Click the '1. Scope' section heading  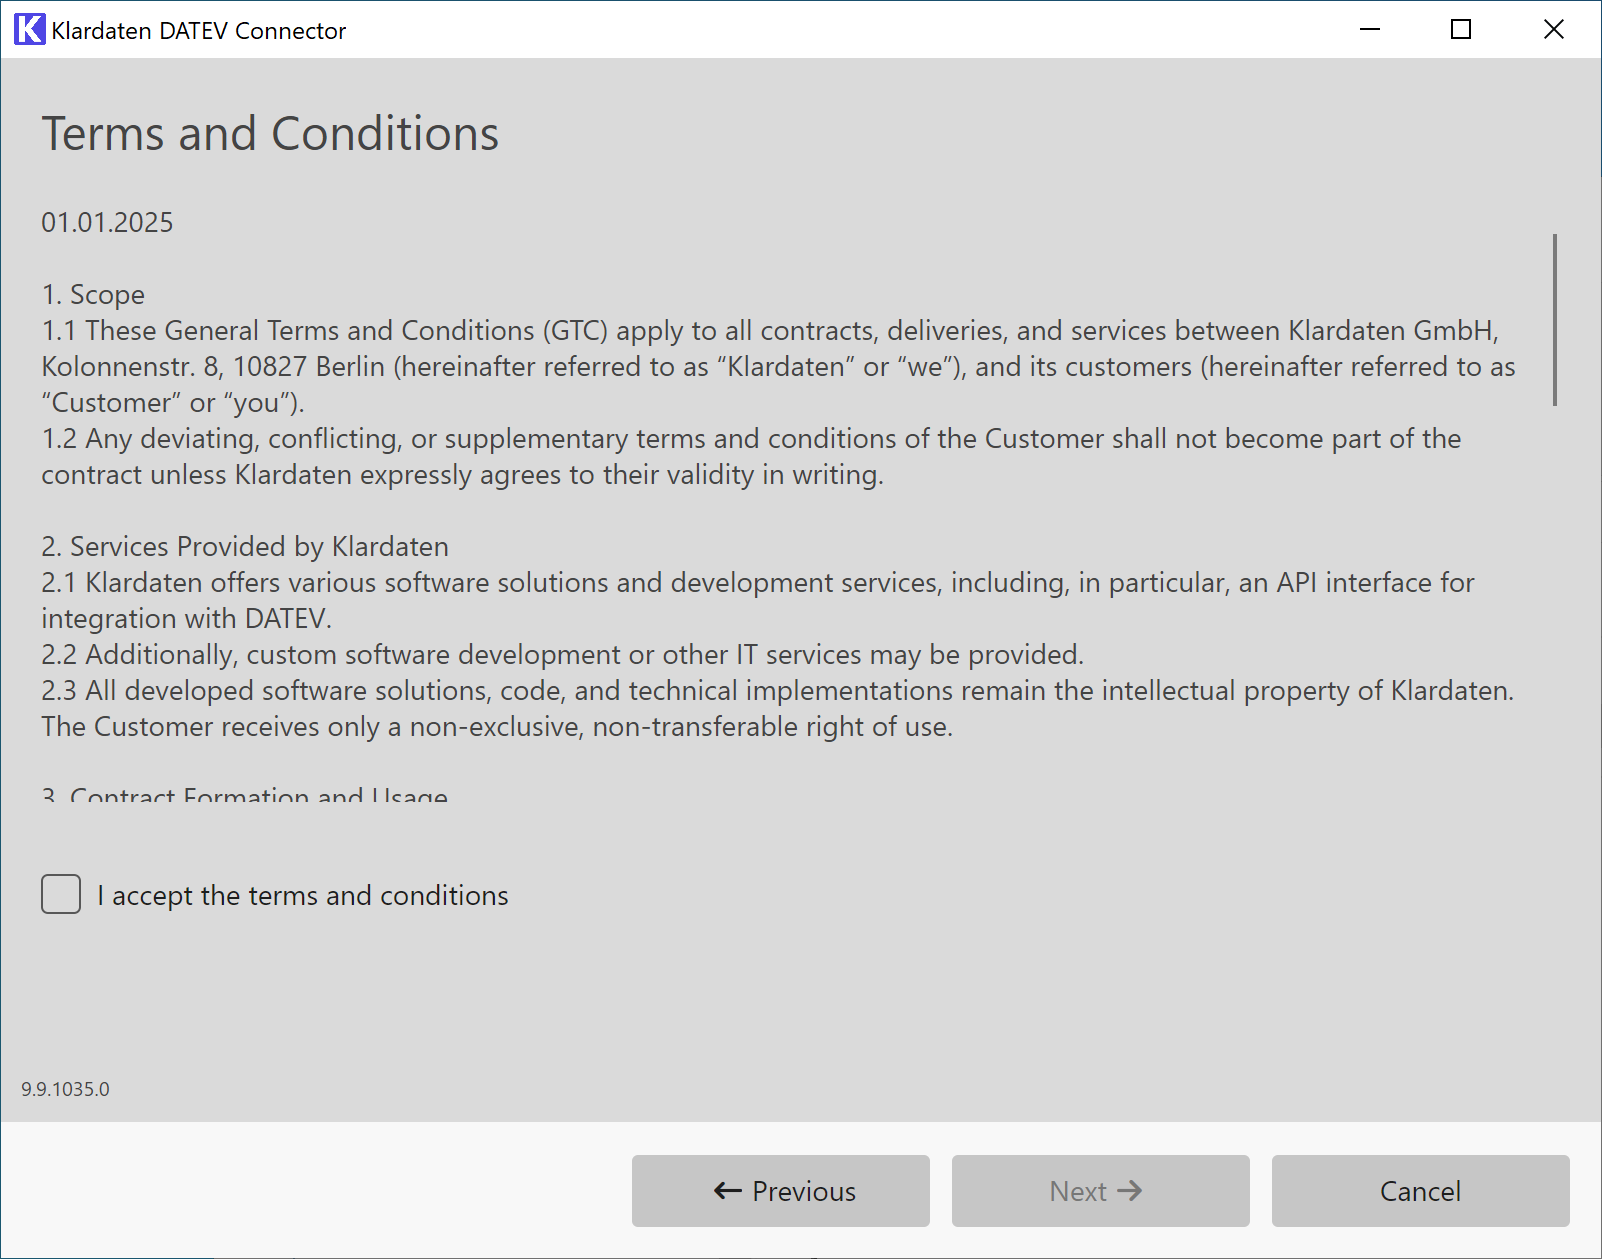92,294
